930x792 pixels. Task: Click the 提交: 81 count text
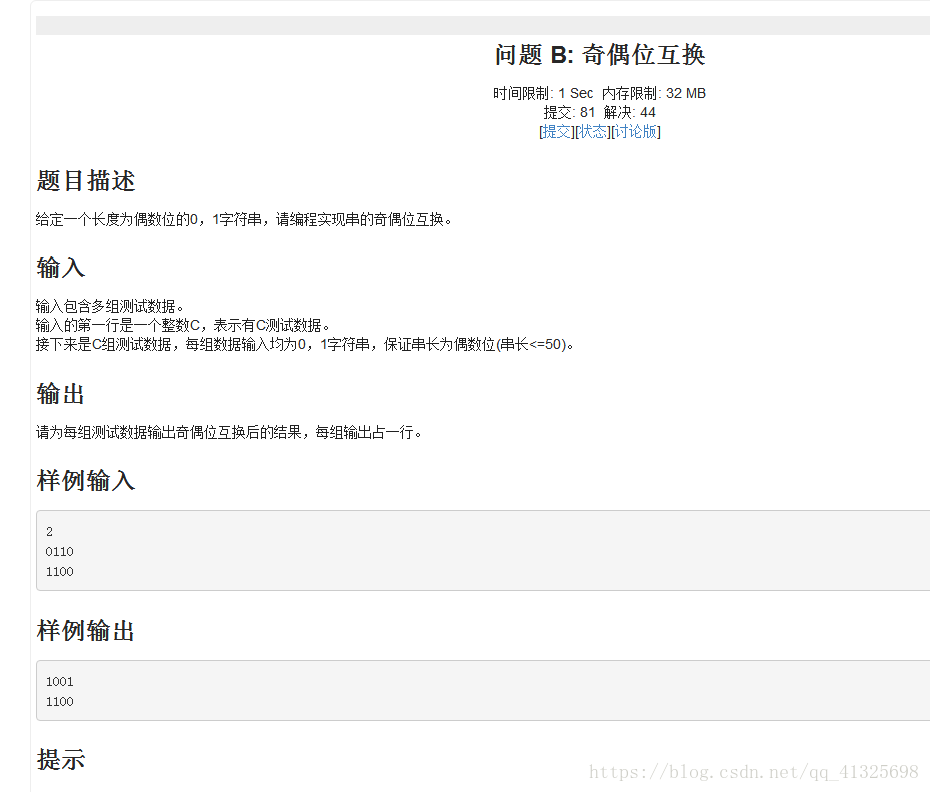click(569, 113)
